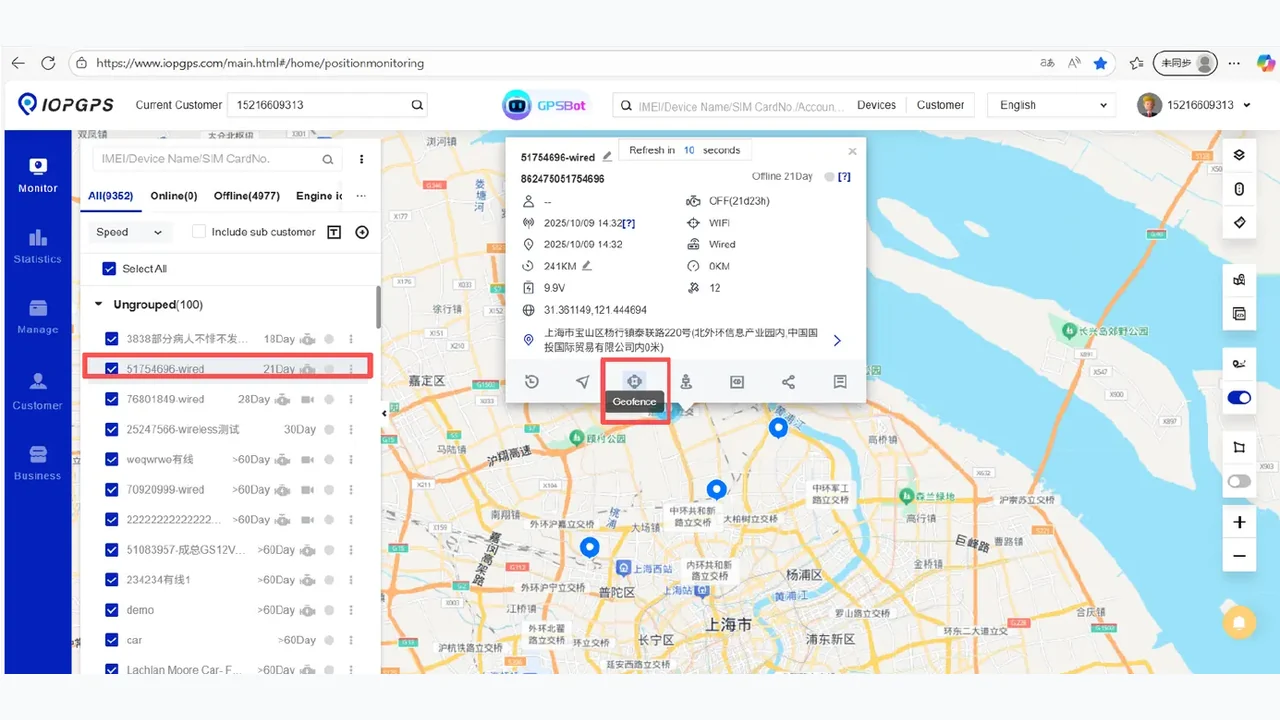
Task: Uncheck the 51754696-wired device checkbox
Action: (x=112, y=369)
